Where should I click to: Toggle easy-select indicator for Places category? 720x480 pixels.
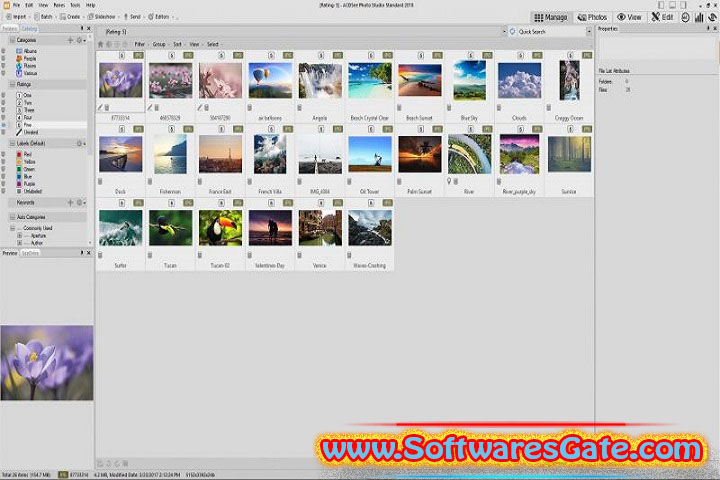point(4,66)
